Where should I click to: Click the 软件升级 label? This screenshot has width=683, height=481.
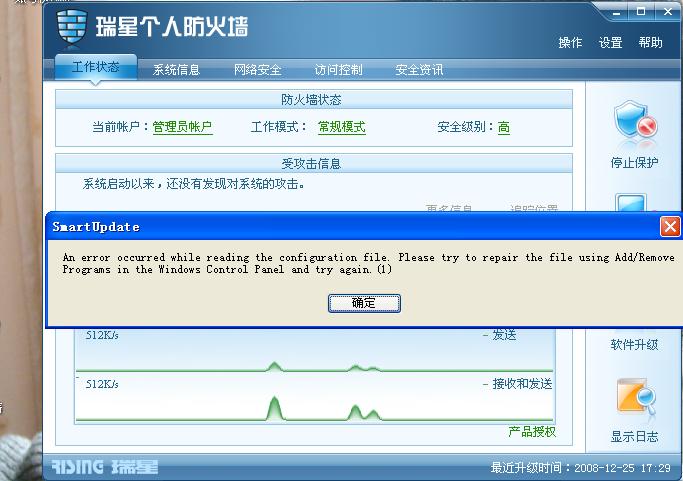click(634, 345)
